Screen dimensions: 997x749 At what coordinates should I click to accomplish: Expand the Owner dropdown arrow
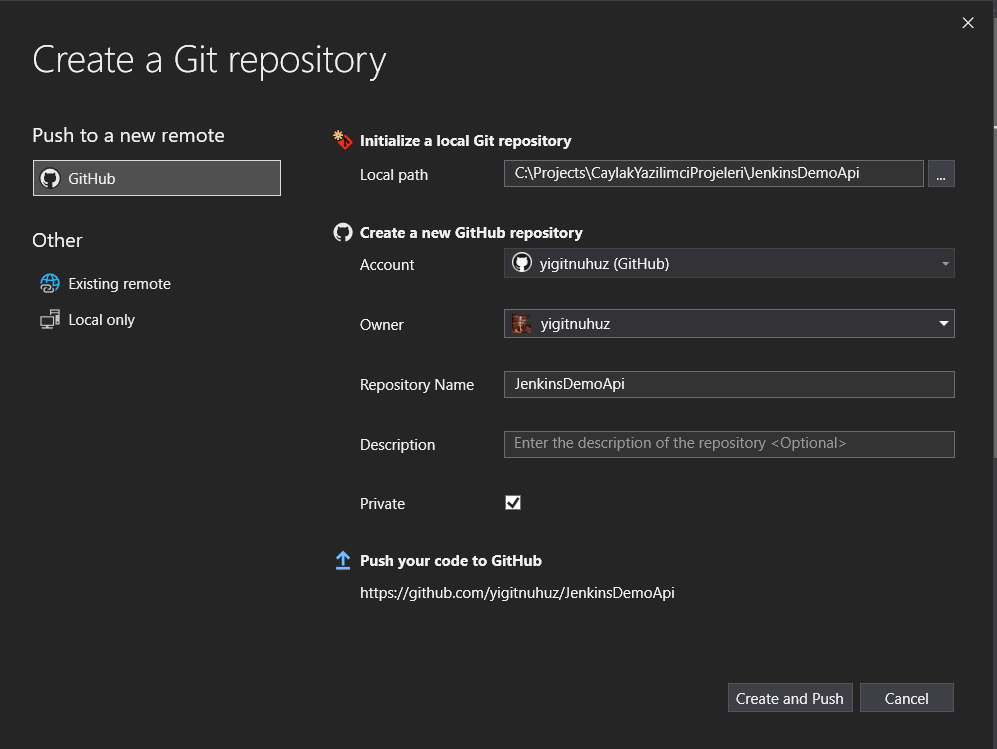click(944, 324)
